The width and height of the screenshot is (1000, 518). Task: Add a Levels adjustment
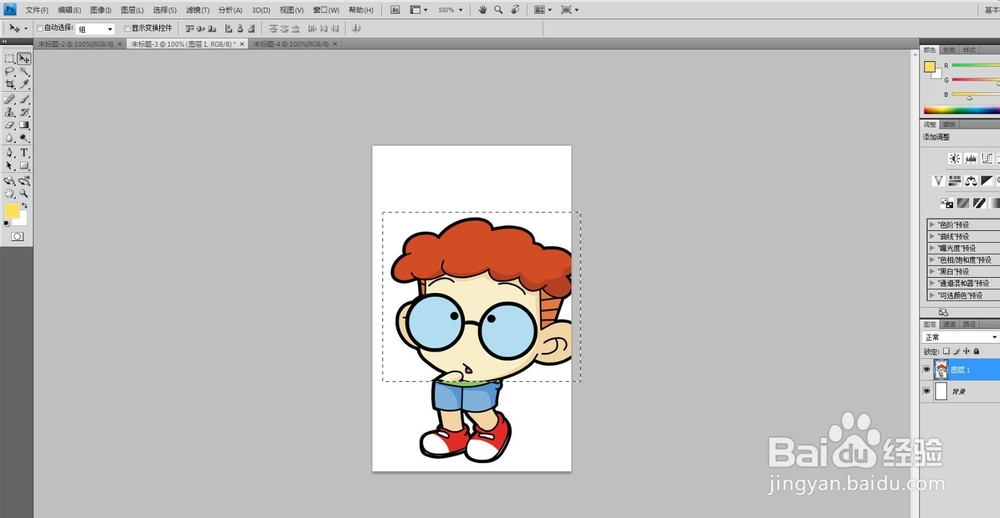[x=971, y=158]
